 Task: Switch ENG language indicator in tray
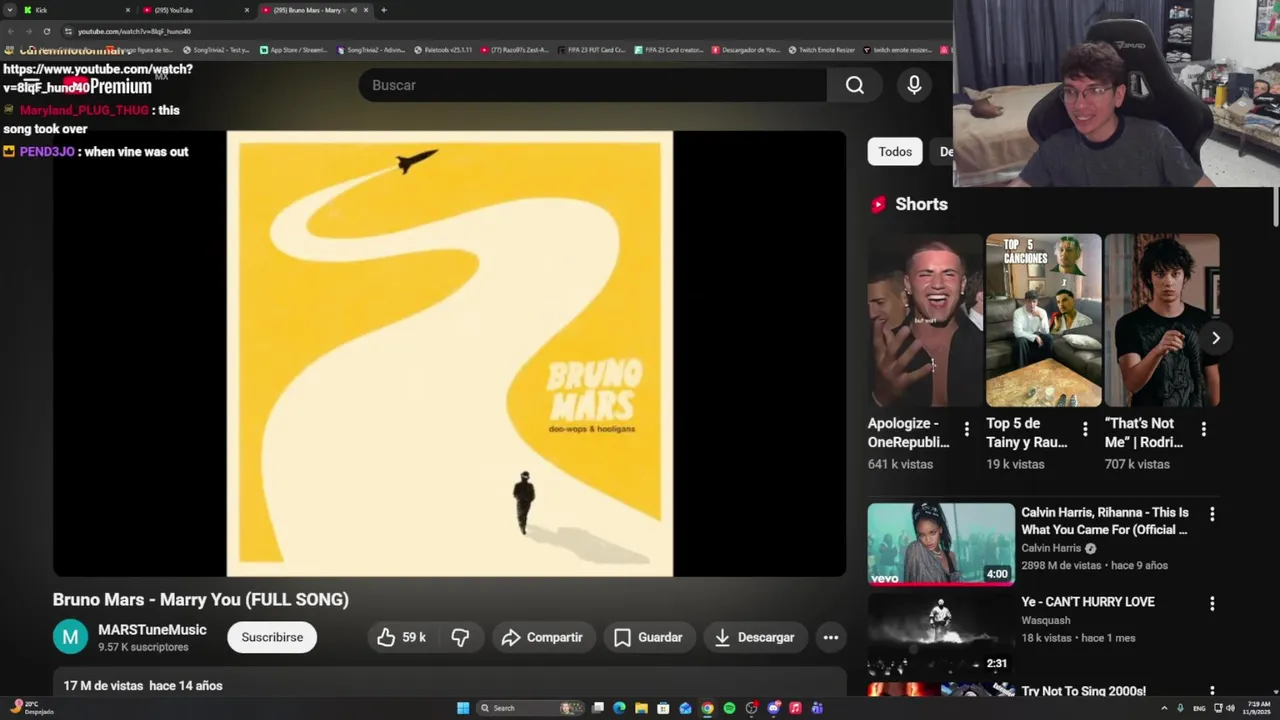[1199, 708]
